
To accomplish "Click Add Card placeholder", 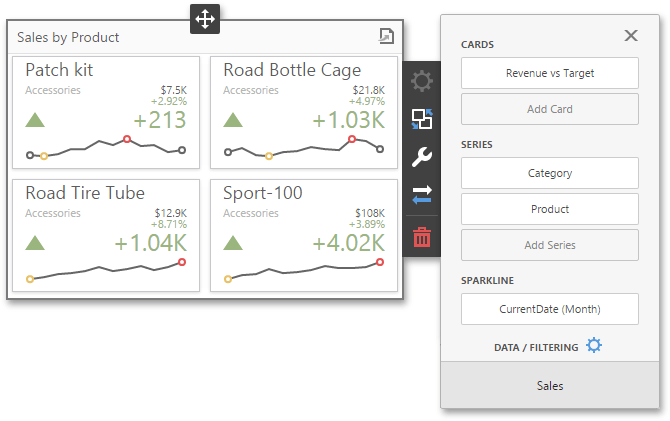I will tap(550, 109).
